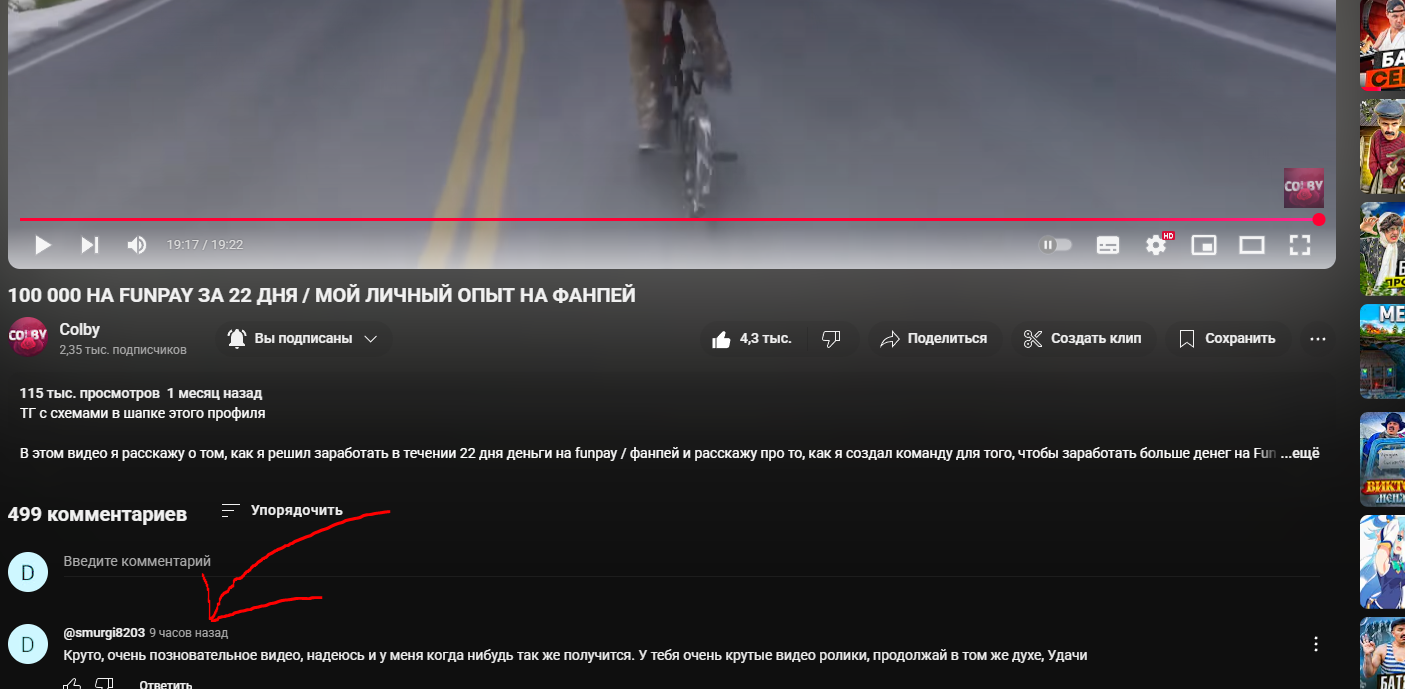Viewport: 1405px width, 689px height.
Task: Click the "9 часов назад" comment timestamp
Action: click(x=189, y=633)
